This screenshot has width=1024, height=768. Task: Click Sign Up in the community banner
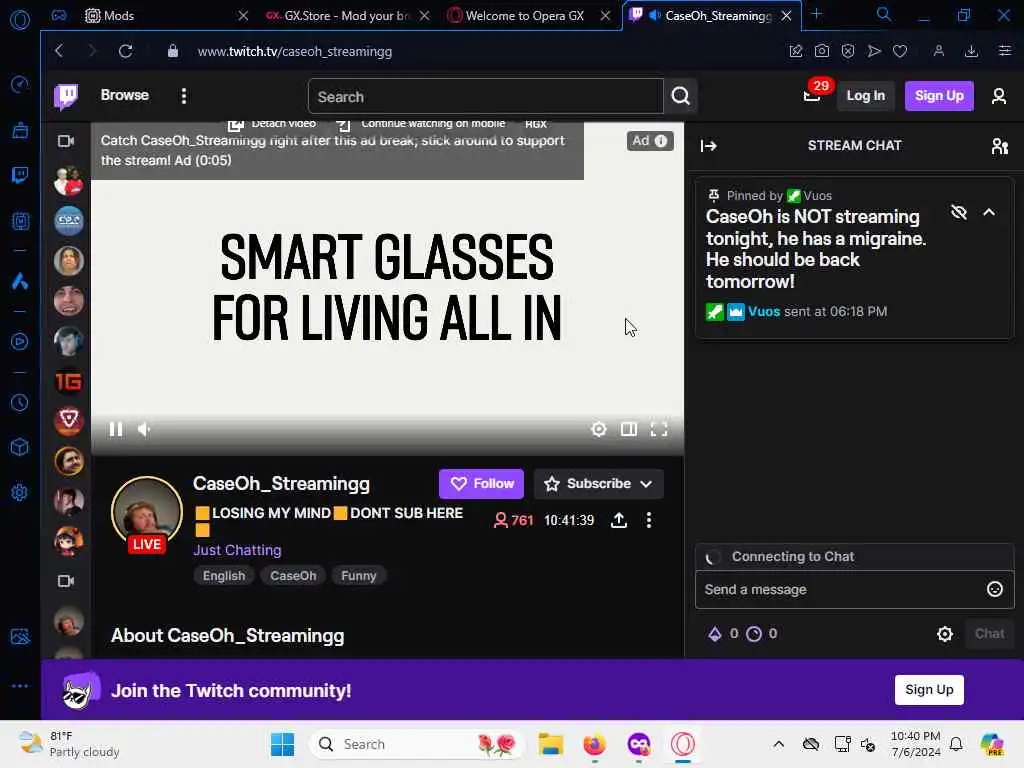click(929, 690)
